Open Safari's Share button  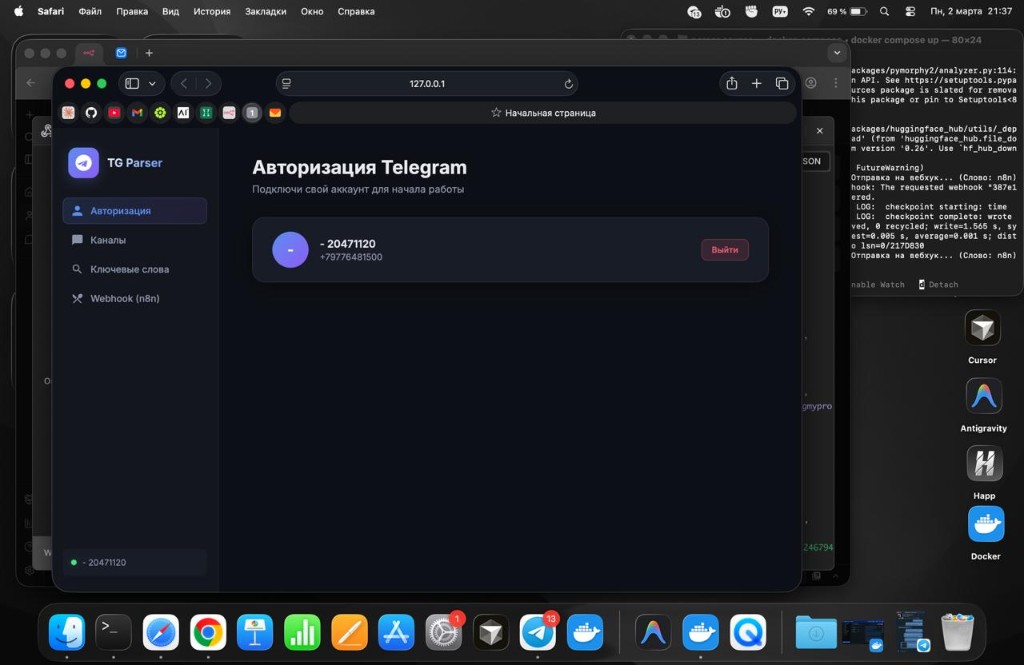731,84
